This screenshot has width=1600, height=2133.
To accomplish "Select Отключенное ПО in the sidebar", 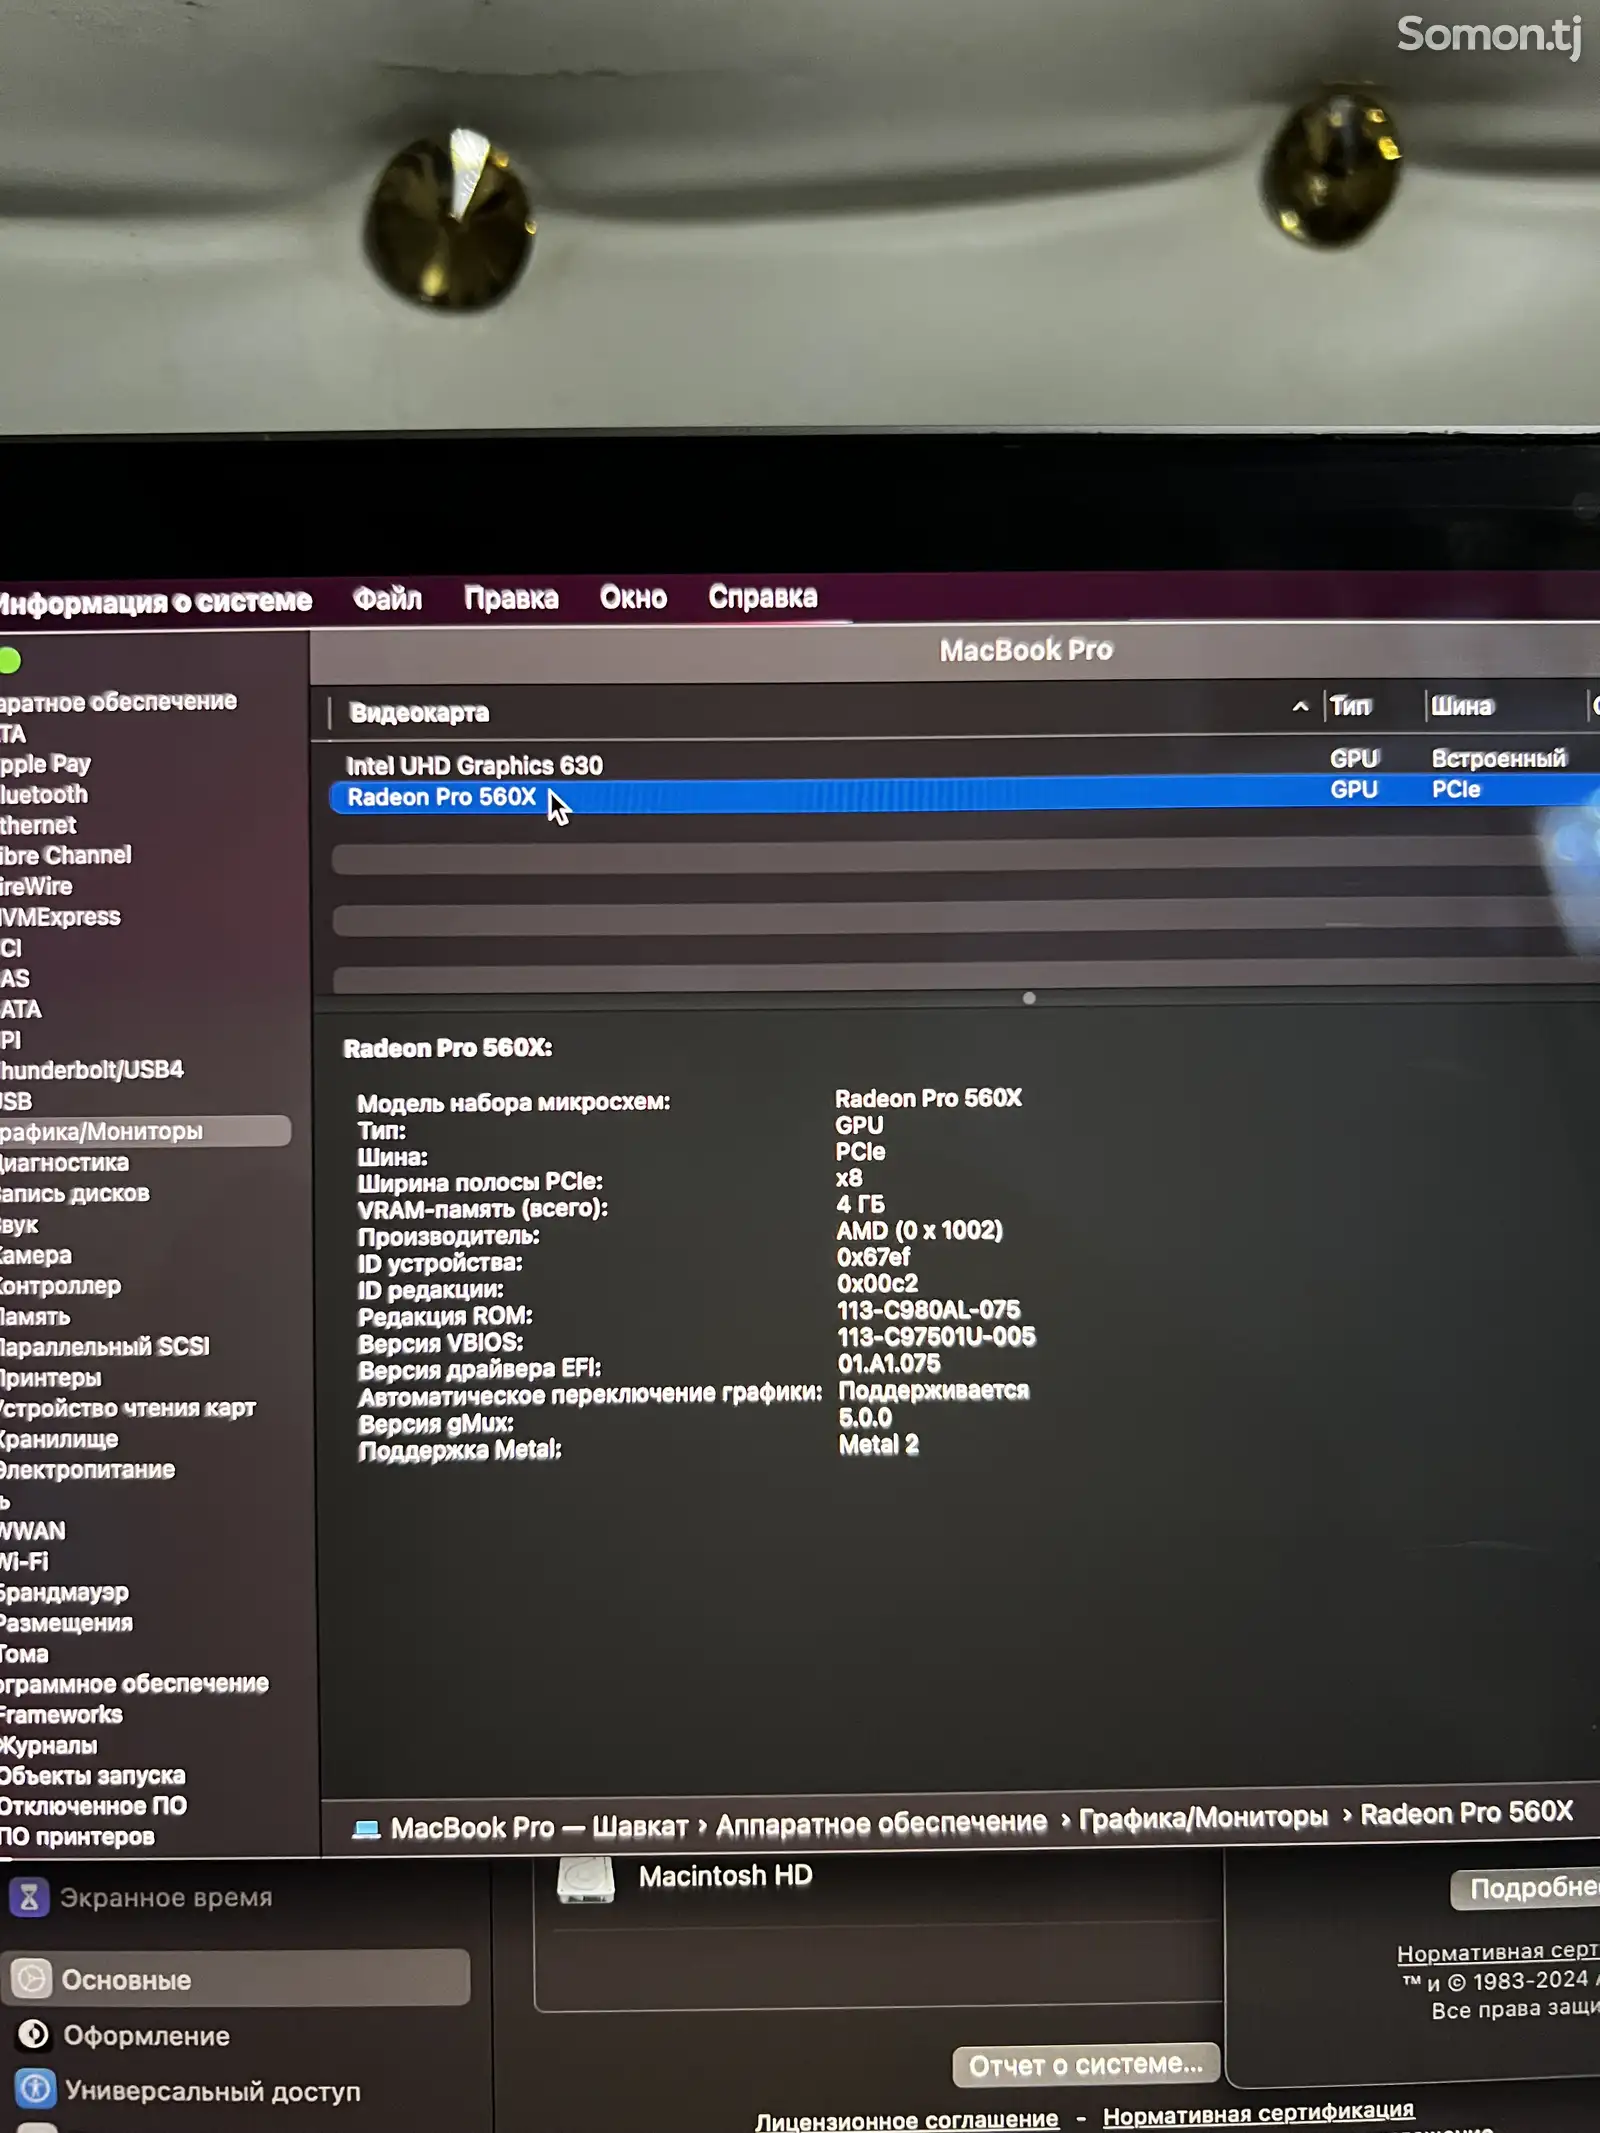I will pos(93,1806).
